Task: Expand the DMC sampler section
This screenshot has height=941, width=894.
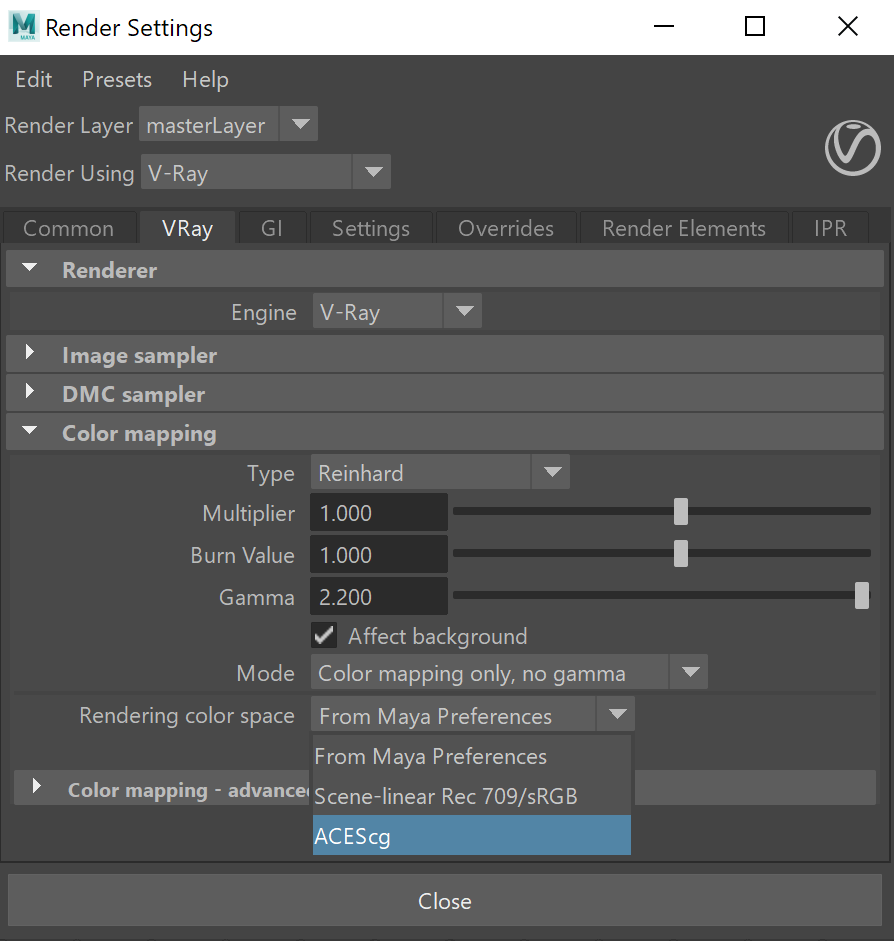Action: coord(29,391)
